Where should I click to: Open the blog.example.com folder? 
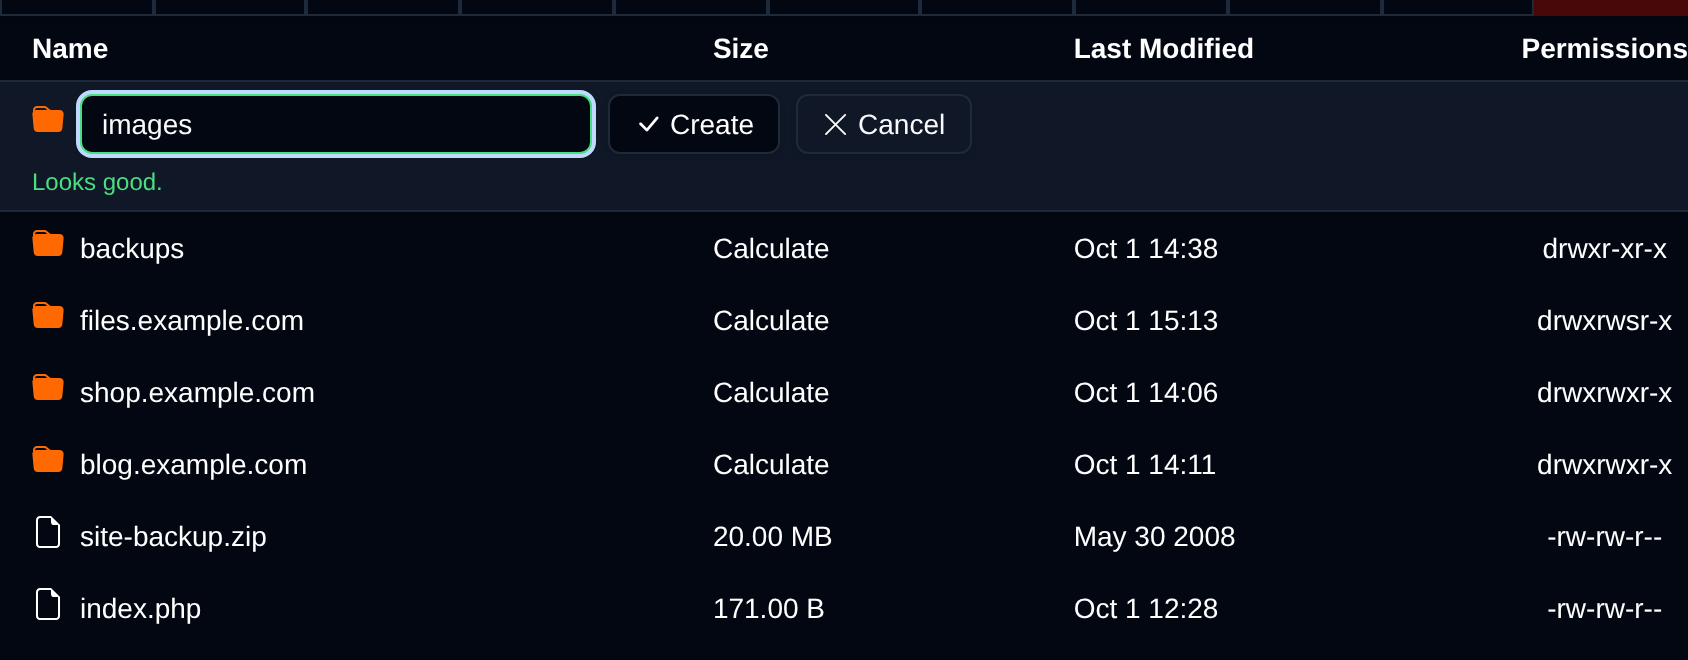[193, 465]
